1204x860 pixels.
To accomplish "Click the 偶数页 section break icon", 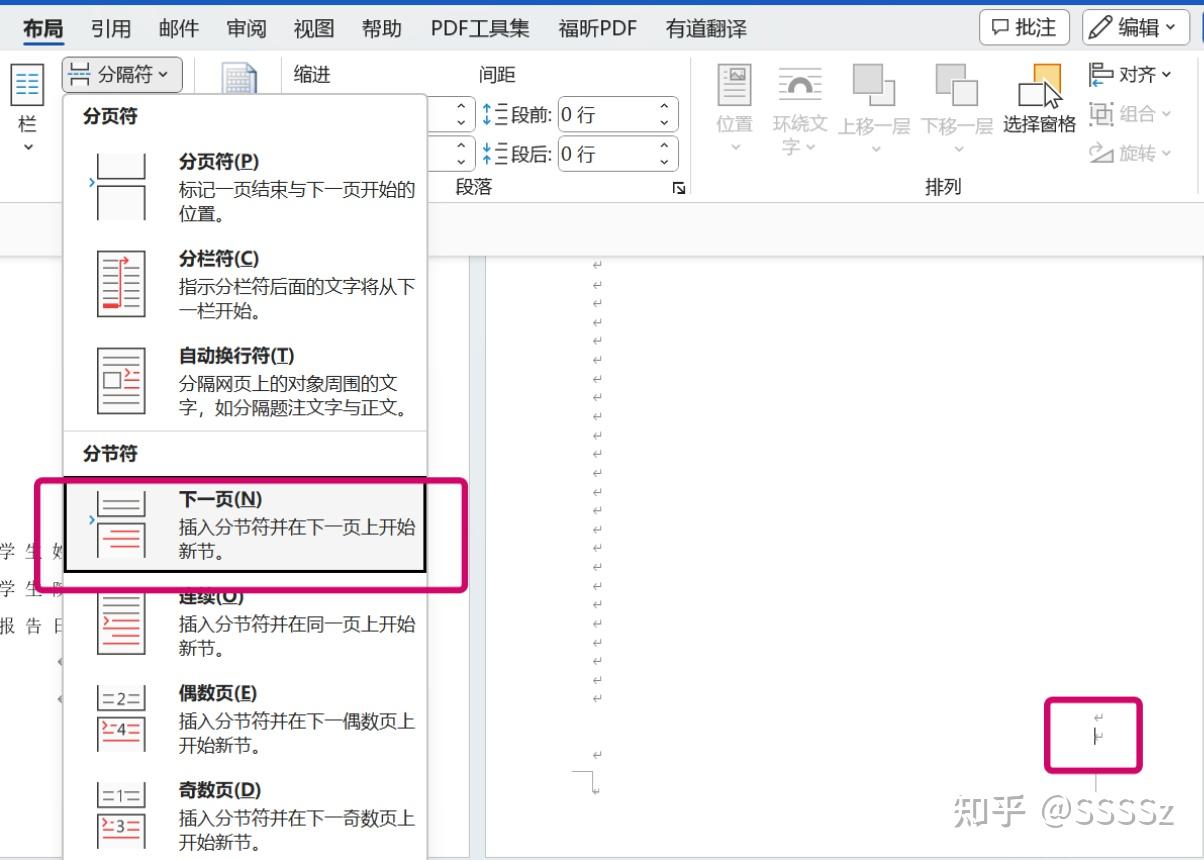I will 121,718.
